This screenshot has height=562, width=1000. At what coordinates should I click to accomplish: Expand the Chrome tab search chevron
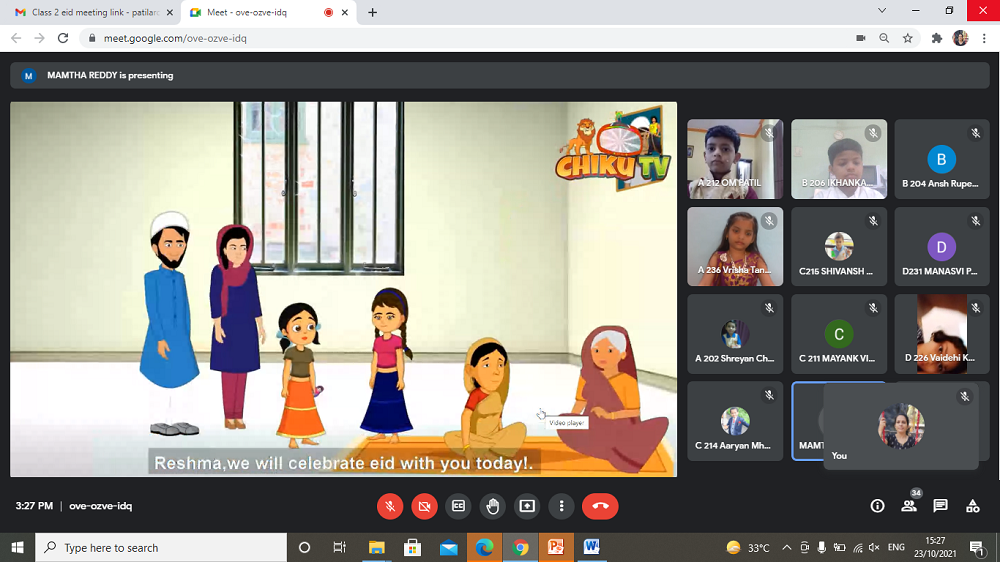[x=882, y=11]
